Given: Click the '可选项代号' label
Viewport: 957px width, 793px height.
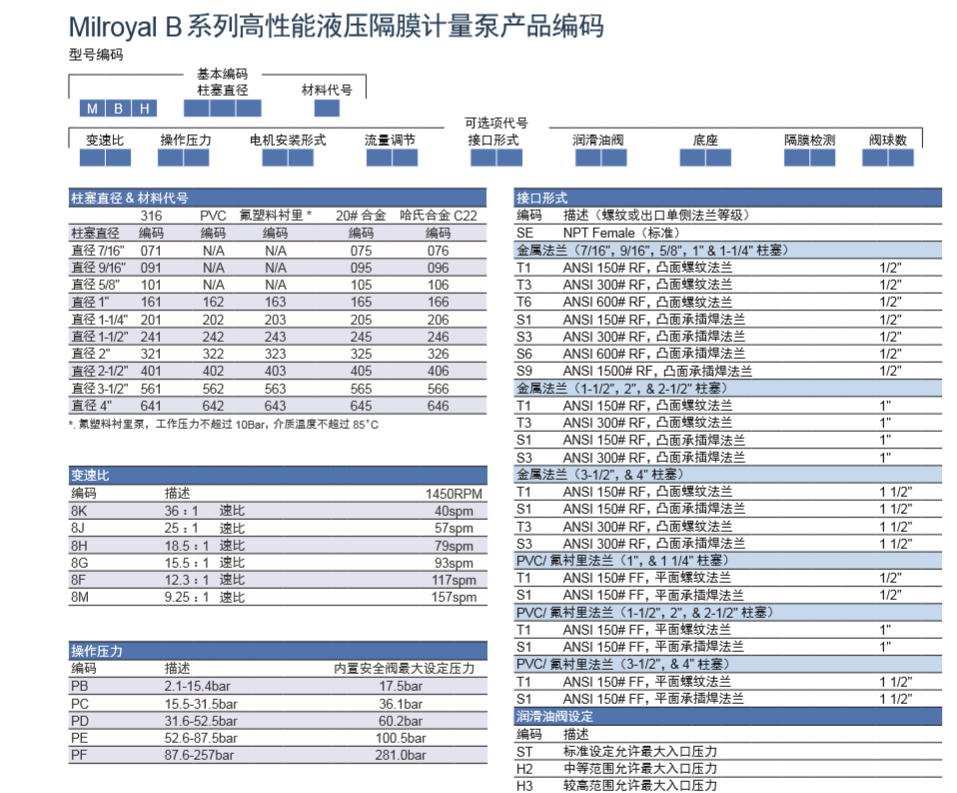Looking at the screenshot, I should [496, 123].
